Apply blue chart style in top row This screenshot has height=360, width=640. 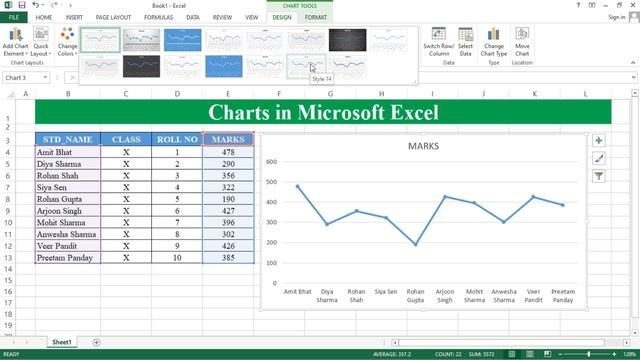pyautogui.click(x=182, y=40)
